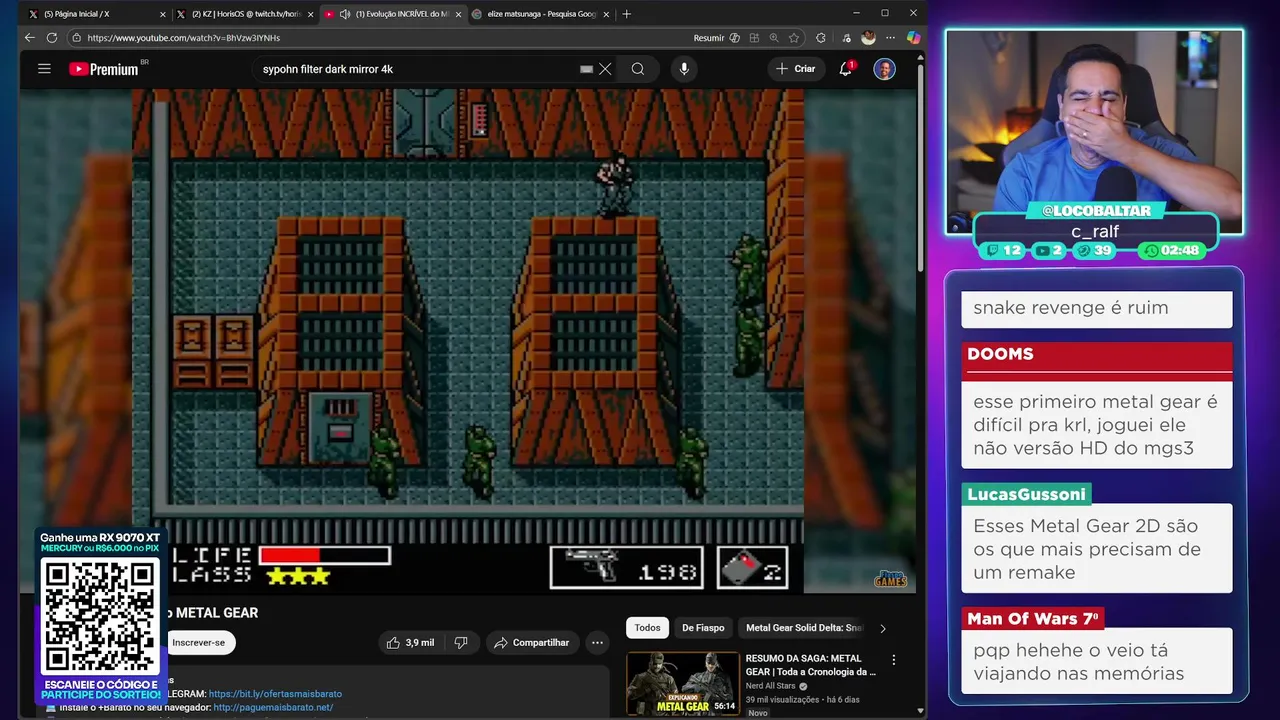
Task: Open the browser extensions icon
Action: point(821,38)
